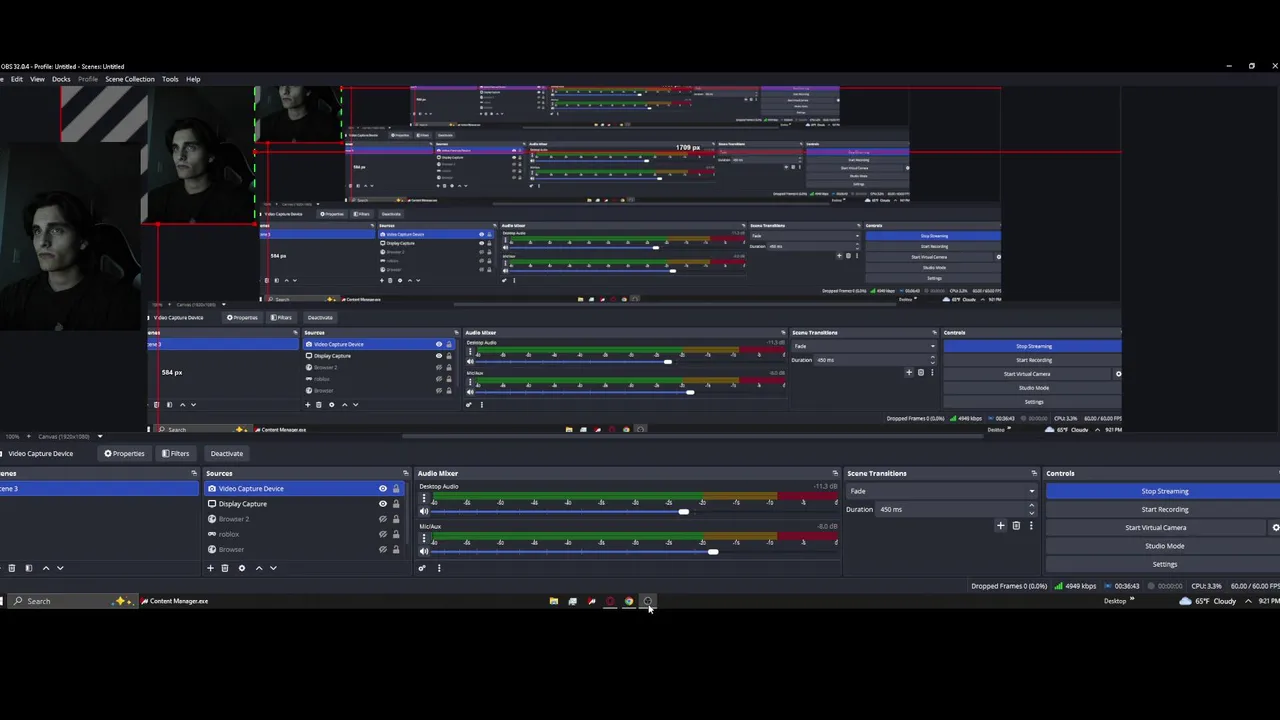1280x720 pixels.
Task: Click Stop Streaming button
Action: [1164, 491]
